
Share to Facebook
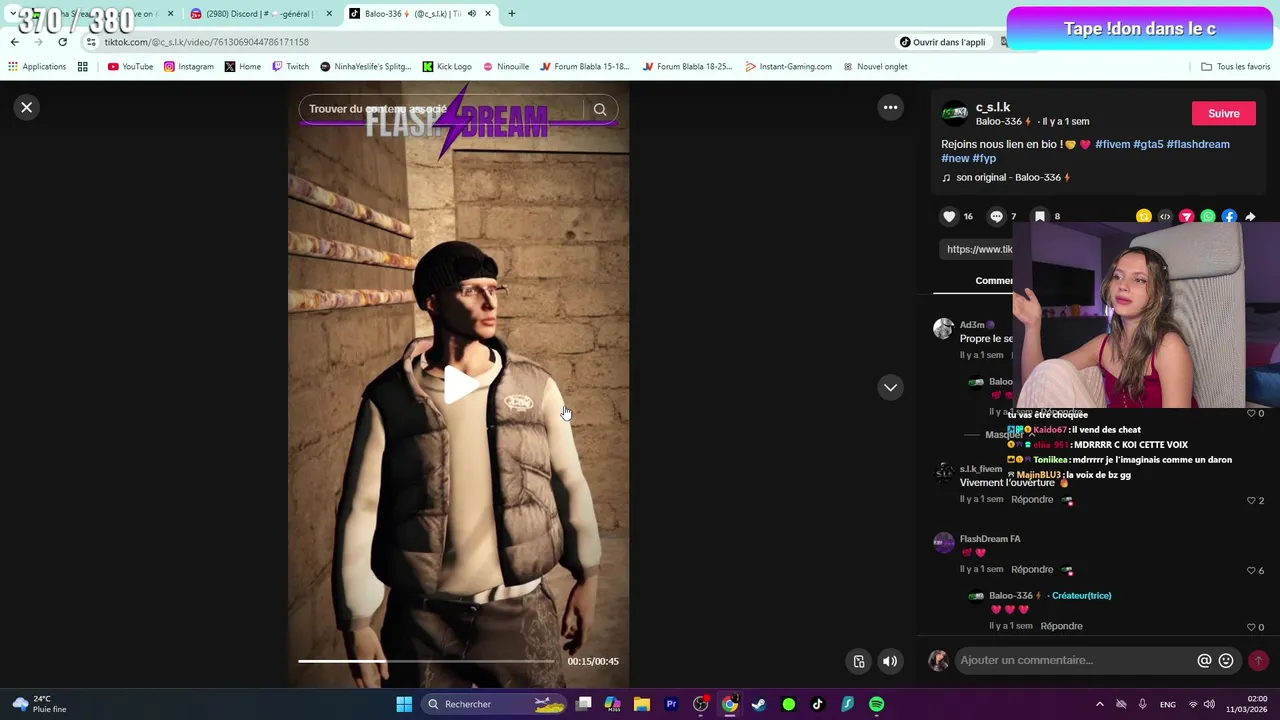(1229, 216)
